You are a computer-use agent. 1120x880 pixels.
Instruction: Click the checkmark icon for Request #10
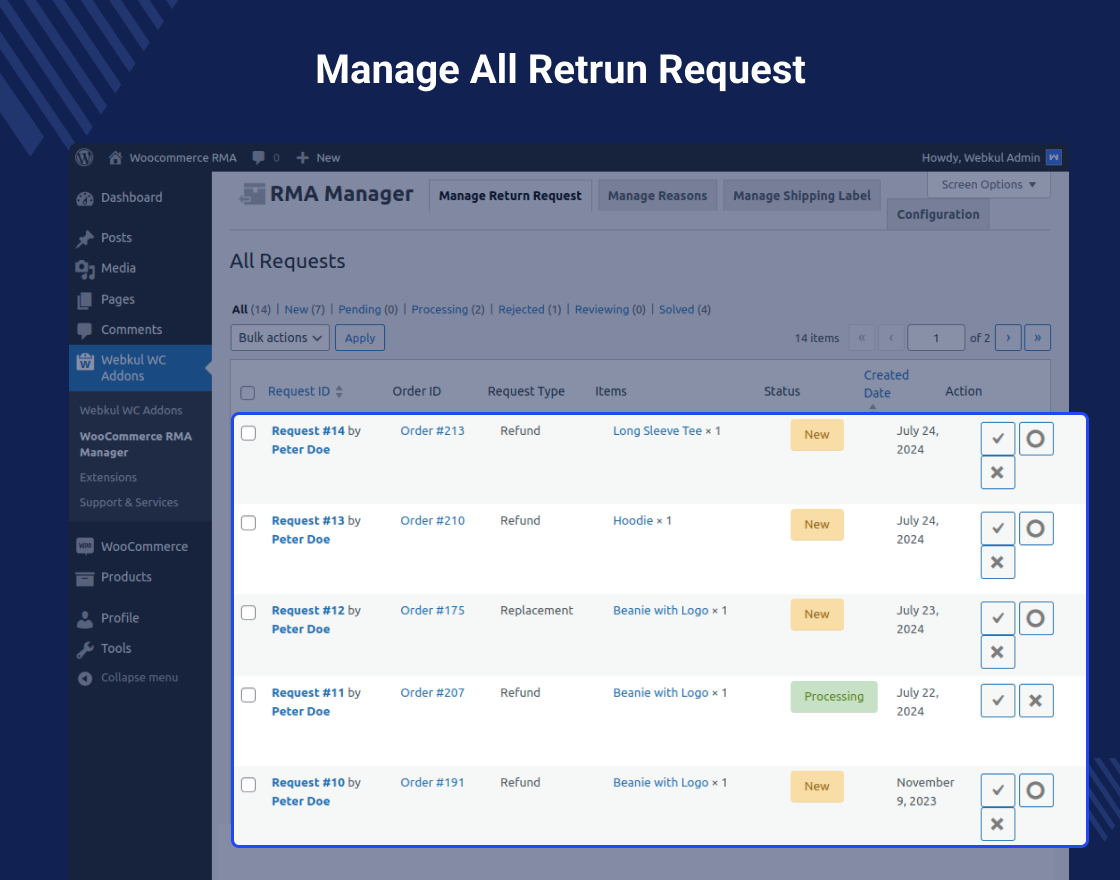pyautogui.click(x=997, y=790)
